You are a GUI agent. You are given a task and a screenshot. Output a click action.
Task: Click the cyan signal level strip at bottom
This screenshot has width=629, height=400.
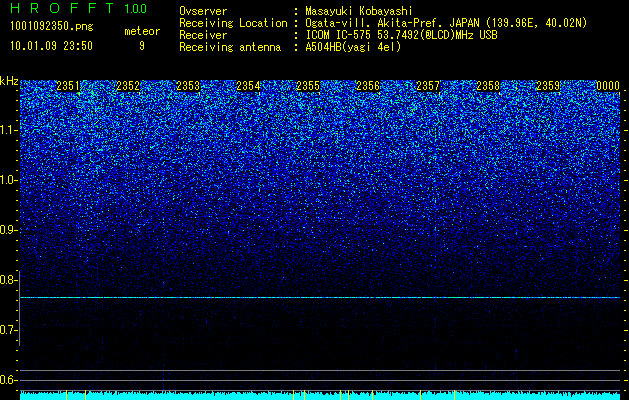coord(320,395)
